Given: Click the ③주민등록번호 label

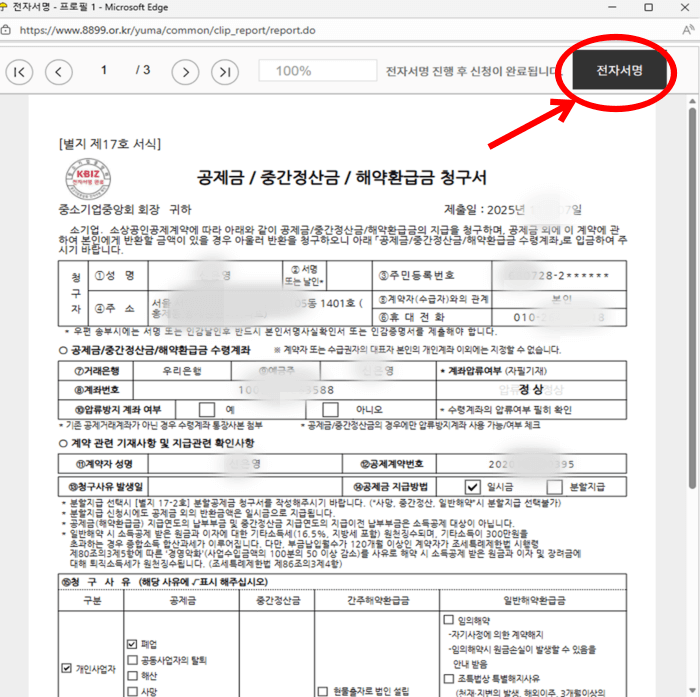Looking at the screenshot, I should (x=417, y=275).
